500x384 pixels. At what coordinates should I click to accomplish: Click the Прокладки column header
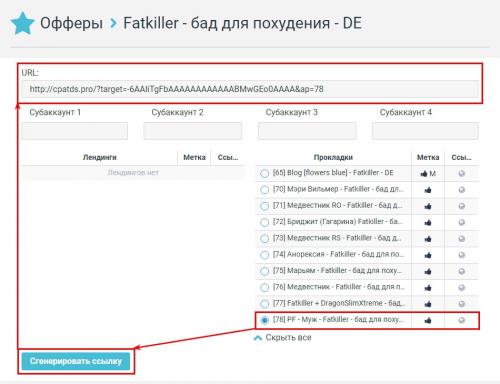333,157
